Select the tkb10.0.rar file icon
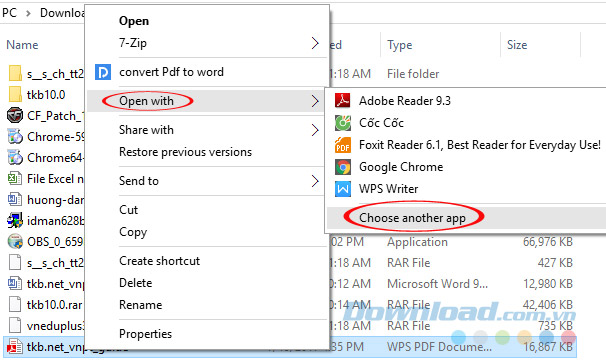This screenshot has height=362, width=606. [15, 304]
